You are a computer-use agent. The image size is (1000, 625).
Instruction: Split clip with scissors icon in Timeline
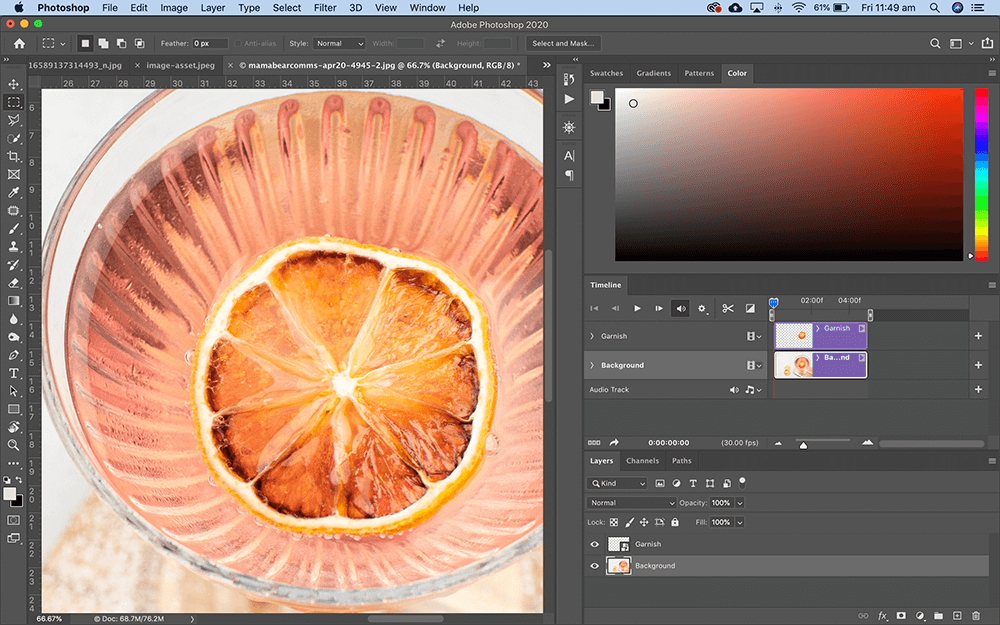(x=728, y=309)
